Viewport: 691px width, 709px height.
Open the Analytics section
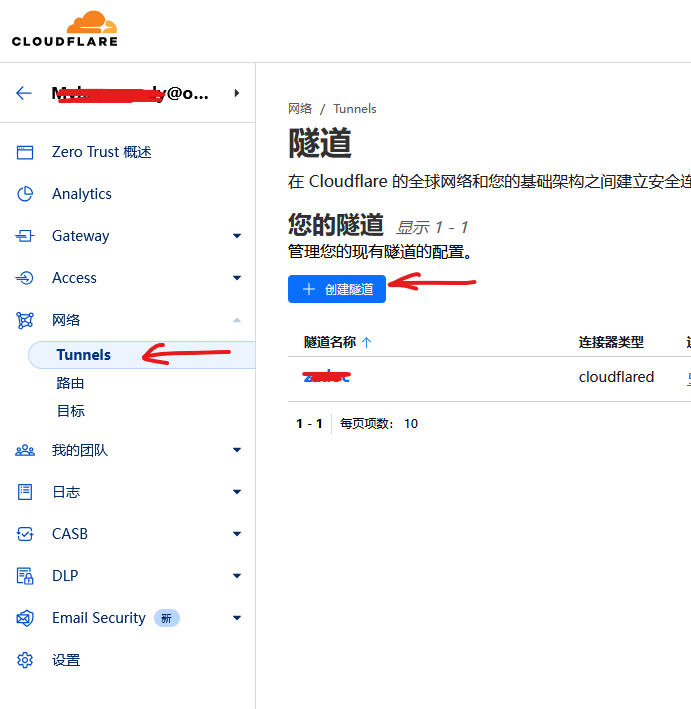82,194
